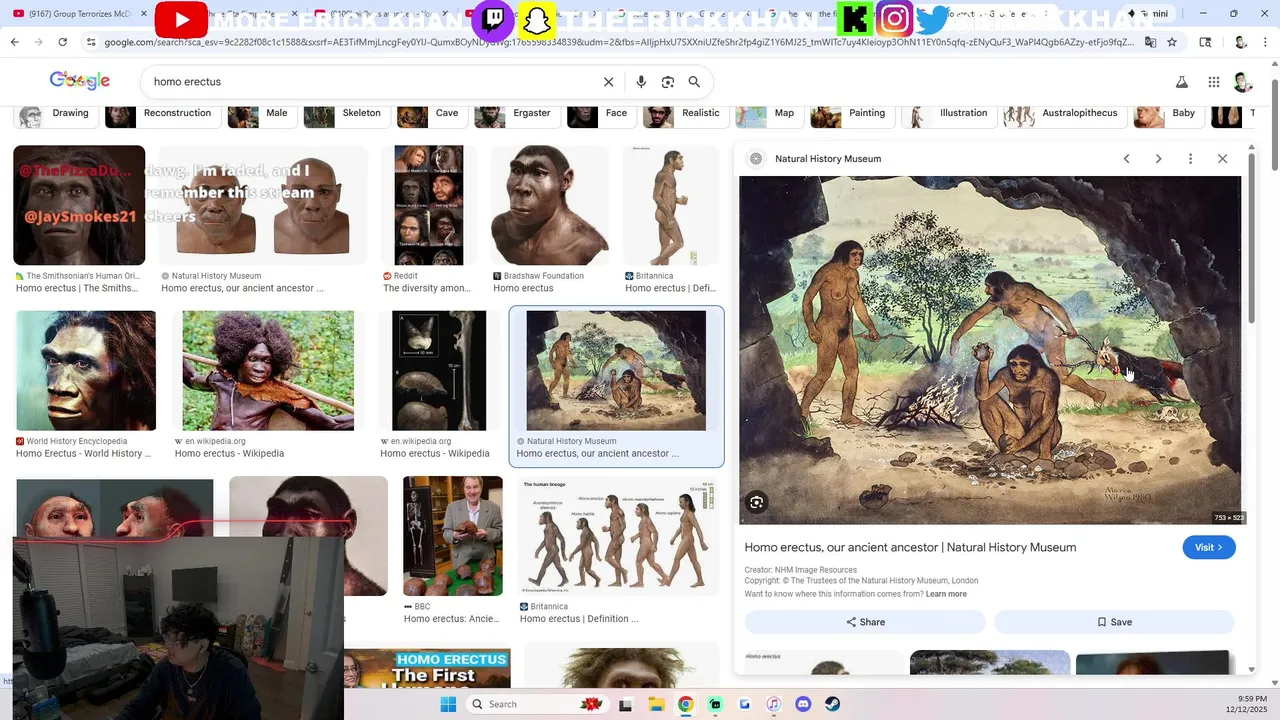The height and width of the screenshot is (720, 1280).
Task: Open Steam from taskbar
Action: (x=832, y=704)
